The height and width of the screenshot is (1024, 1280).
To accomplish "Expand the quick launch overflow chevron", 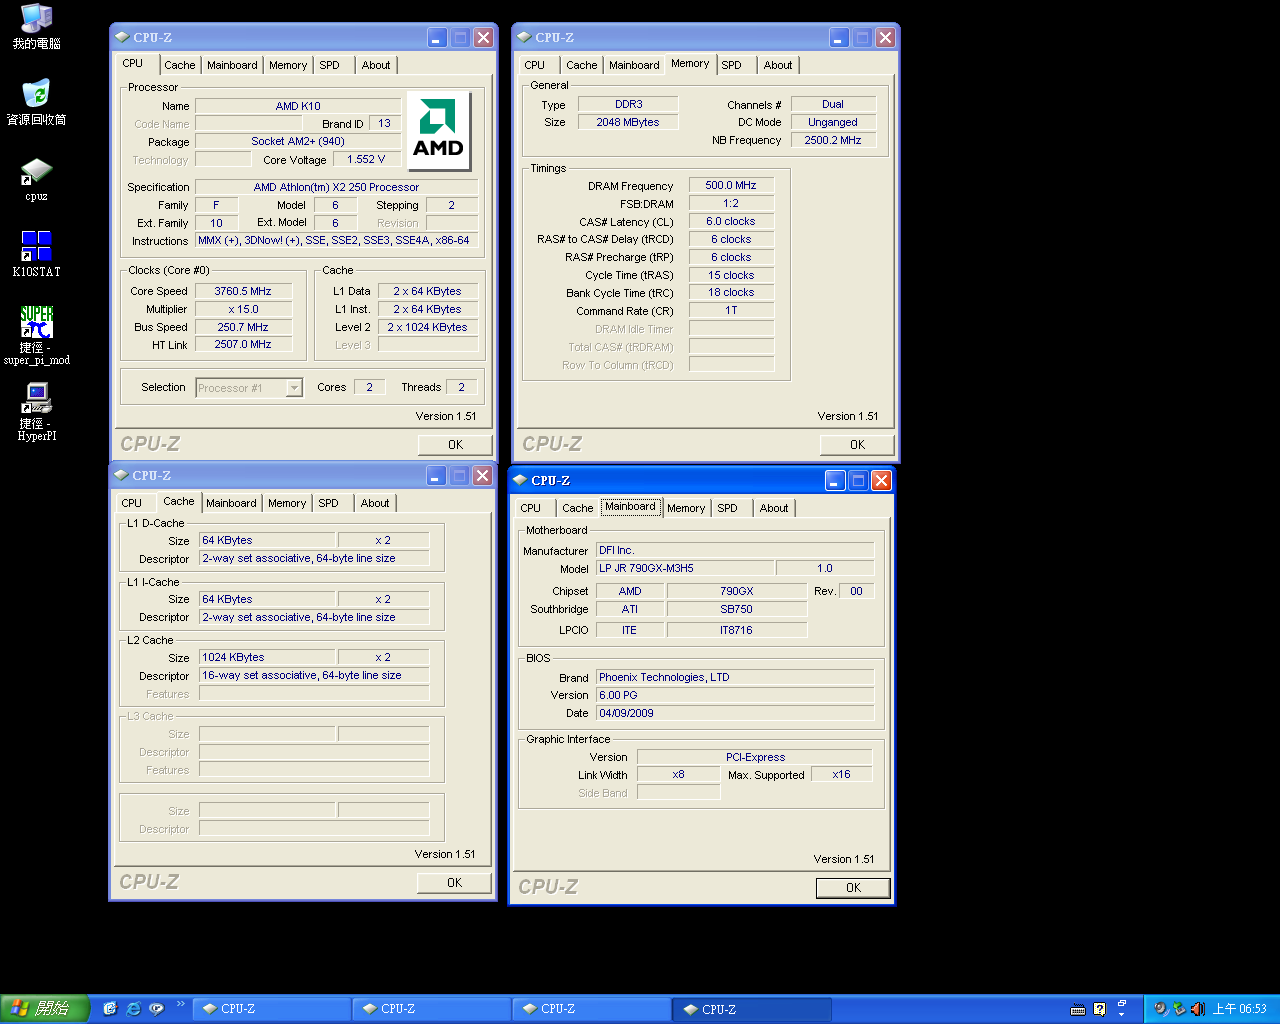I will tap(181, 1004).
